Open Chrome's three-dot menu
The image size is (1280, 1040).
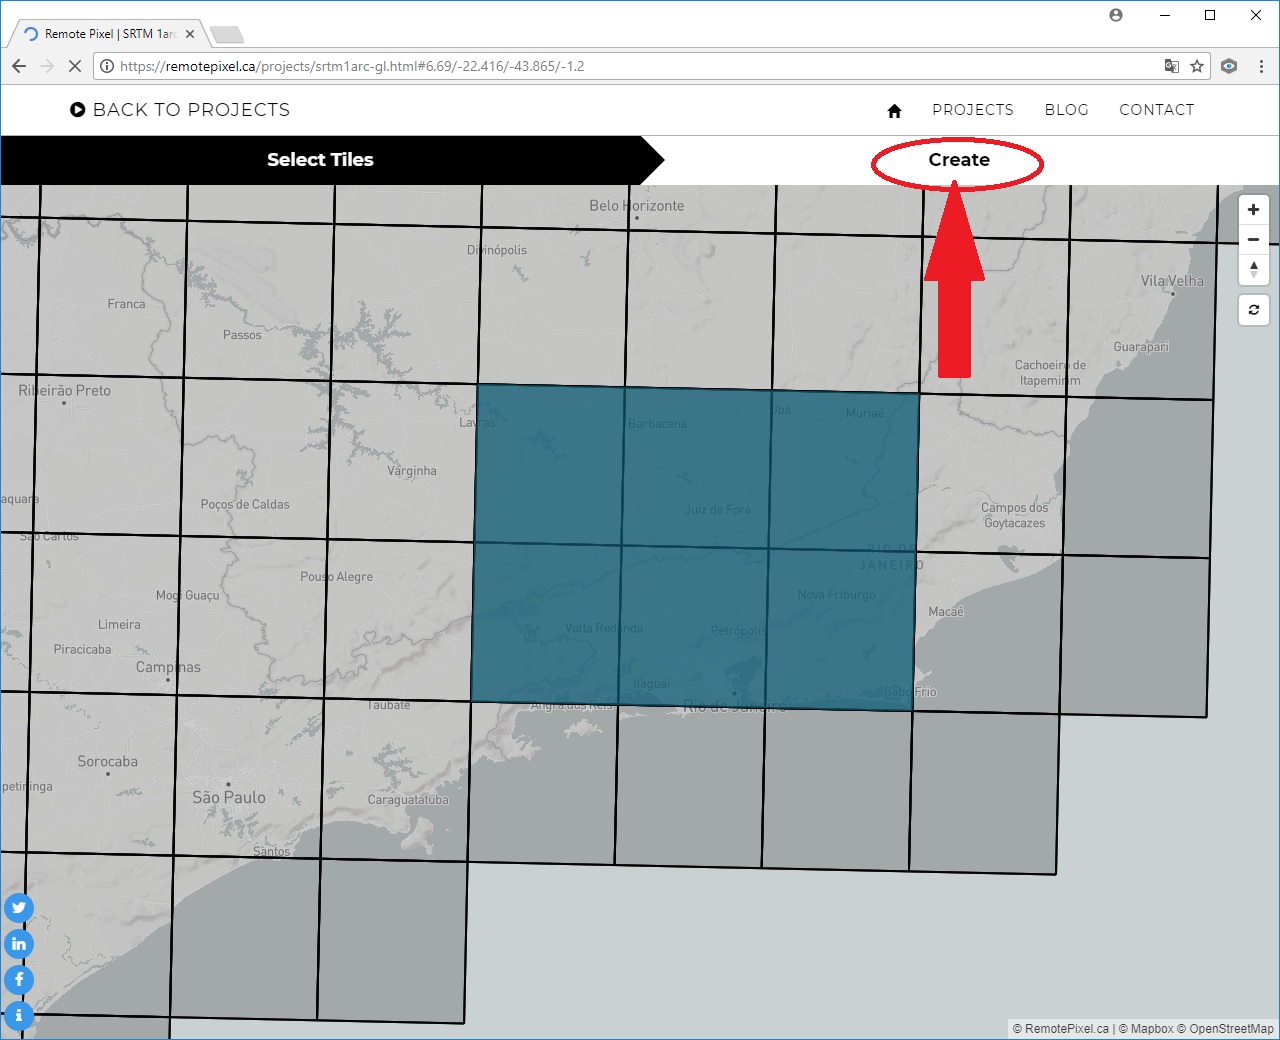point(1261,66)
